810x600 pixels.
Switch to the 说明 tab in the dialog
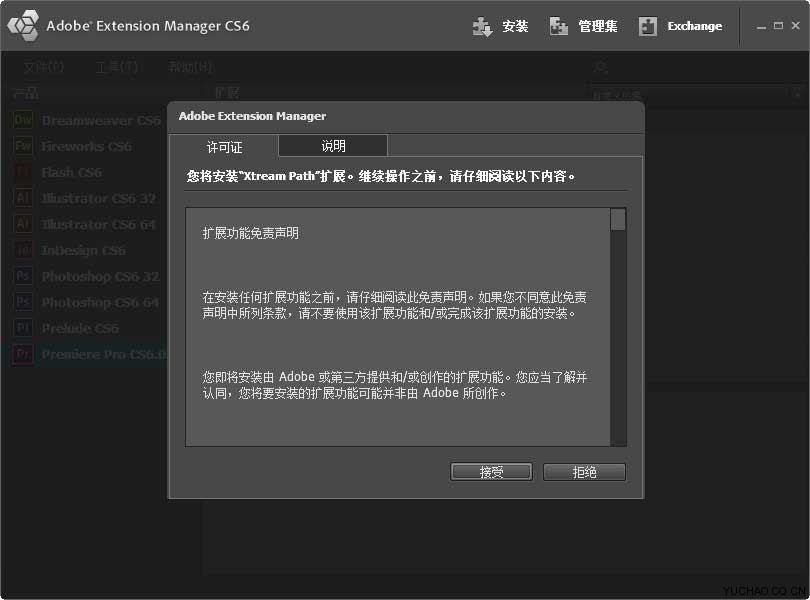(332, 145)
